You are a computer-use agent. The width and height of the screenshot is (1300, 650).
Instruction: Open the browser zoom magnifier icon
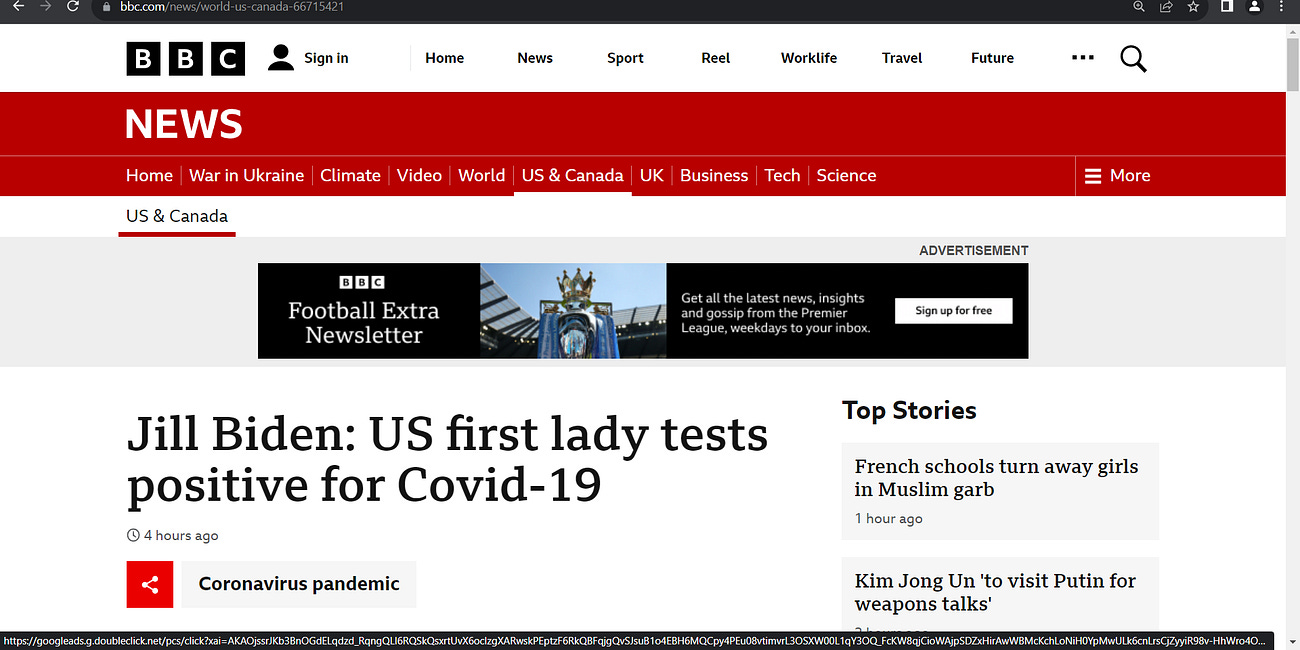[x=1139, y=6]
